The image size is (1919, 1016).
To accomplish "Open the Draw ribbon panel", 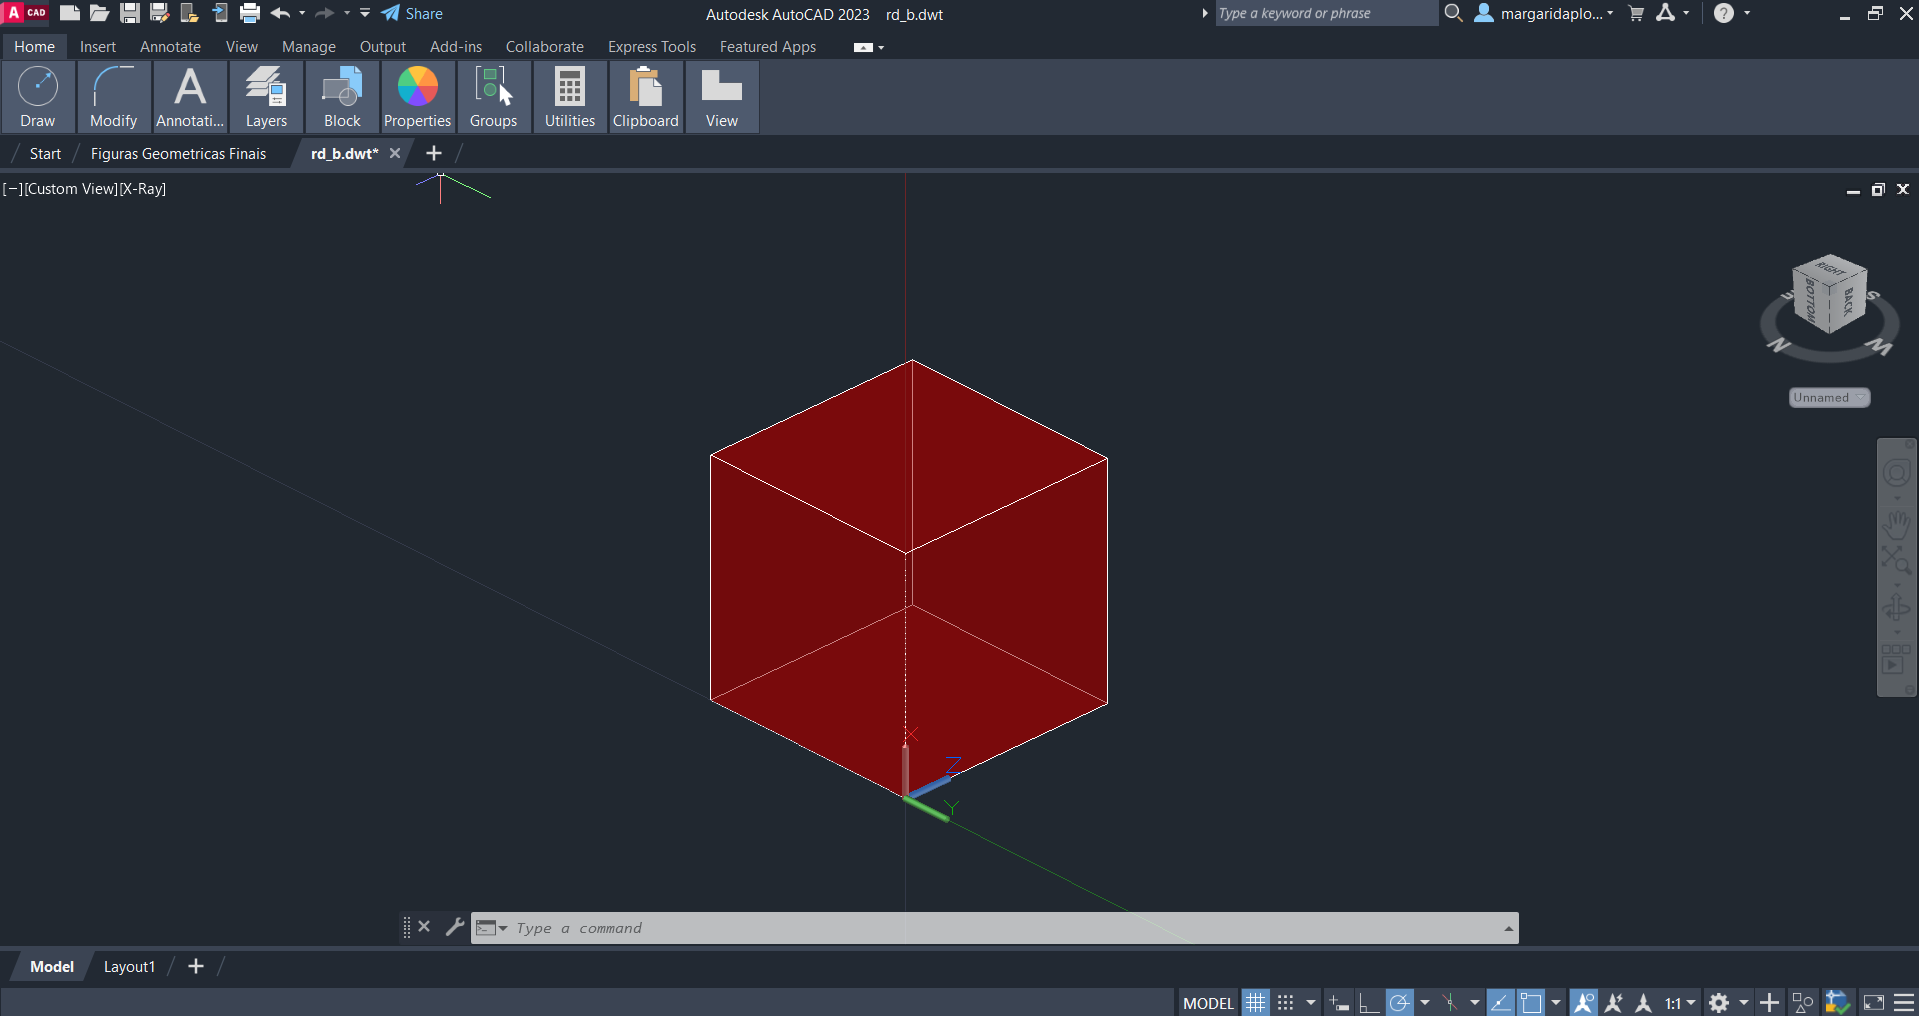I will pyautogui.click(x=38, y=97).
